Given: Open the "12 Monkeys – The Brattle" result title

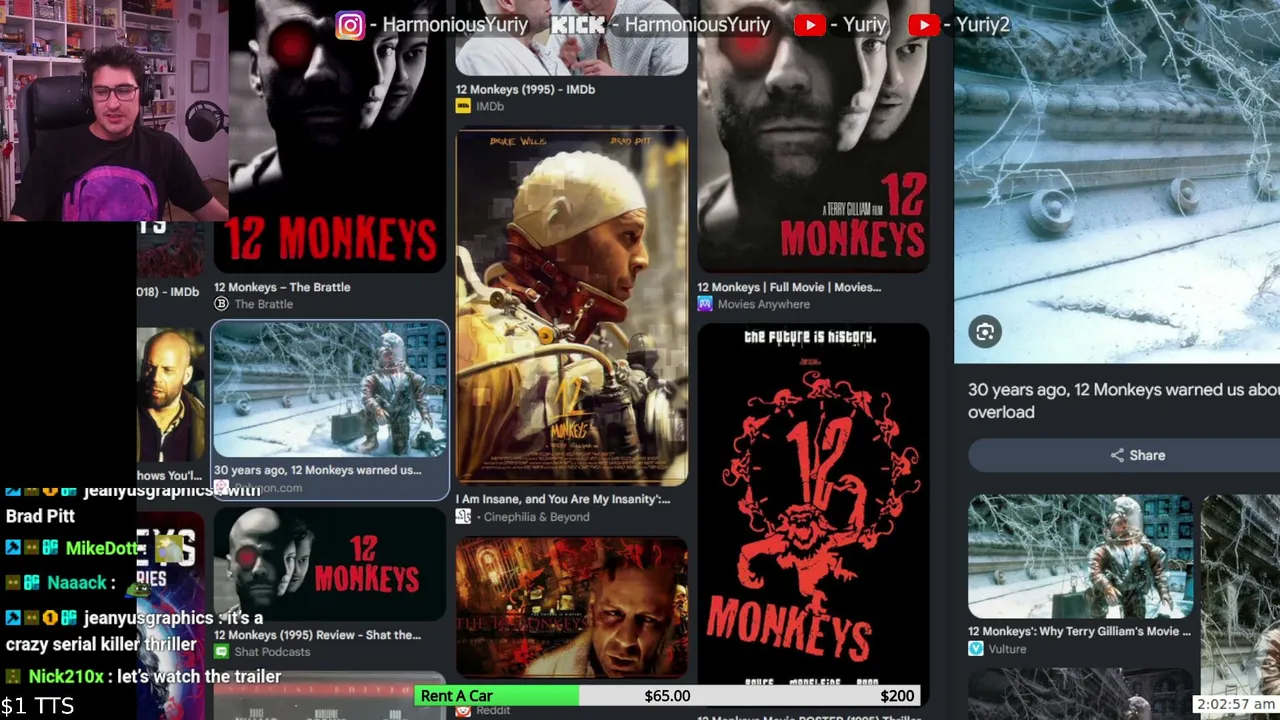Looking at the screenshot, I should click(282, 287).
